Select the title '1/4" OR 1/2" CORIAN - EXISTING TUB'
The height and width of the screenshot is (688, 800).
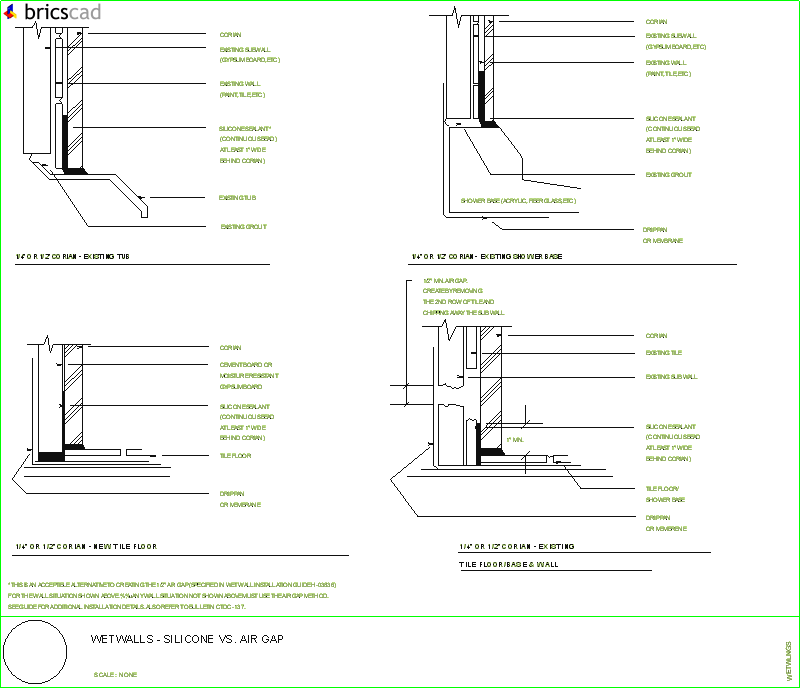click(x=72, y=256)
